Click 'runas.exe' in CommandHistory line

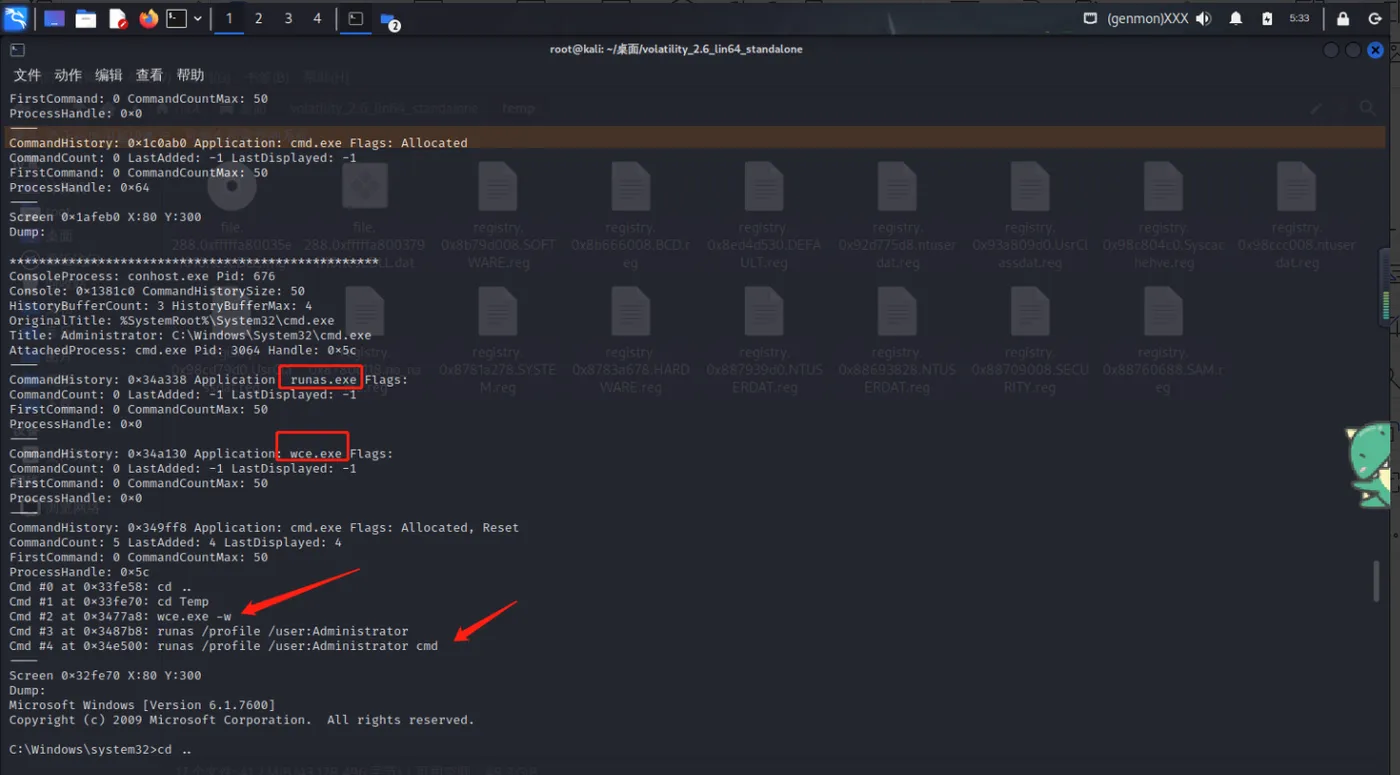tap(323, 380)
